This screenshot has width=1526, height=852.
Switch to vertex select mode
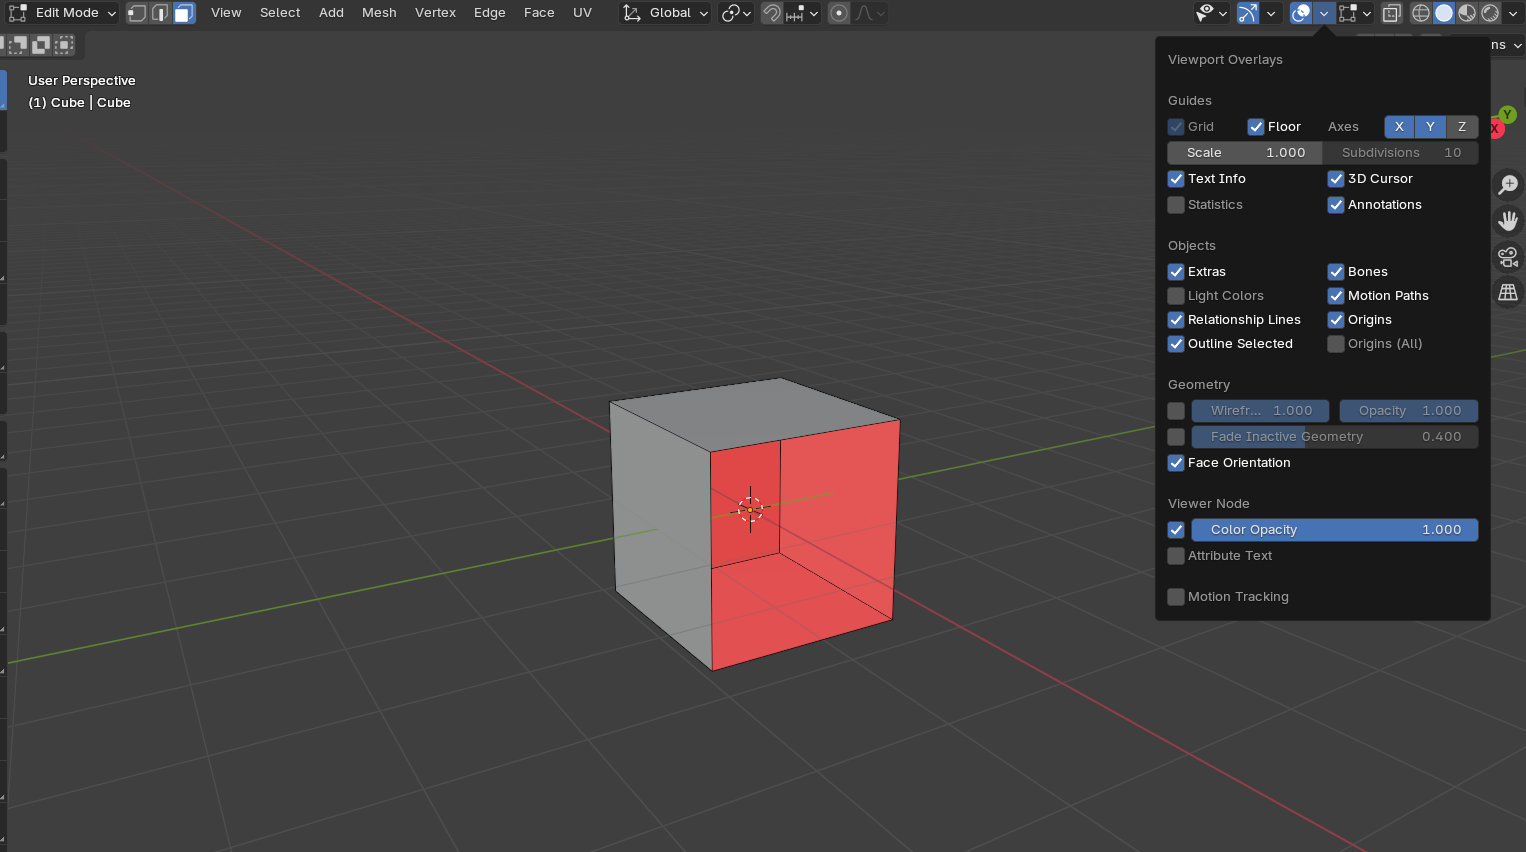(x=137, y=13)
